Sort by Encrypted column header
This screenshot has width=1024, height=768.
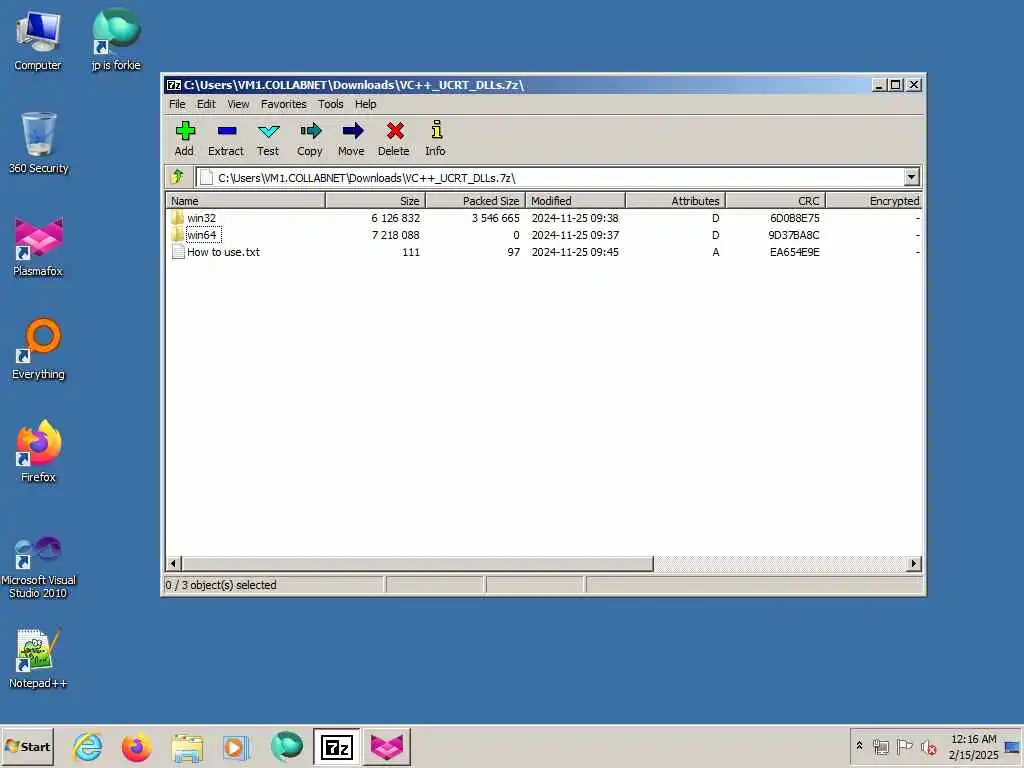tap(874, 200)
